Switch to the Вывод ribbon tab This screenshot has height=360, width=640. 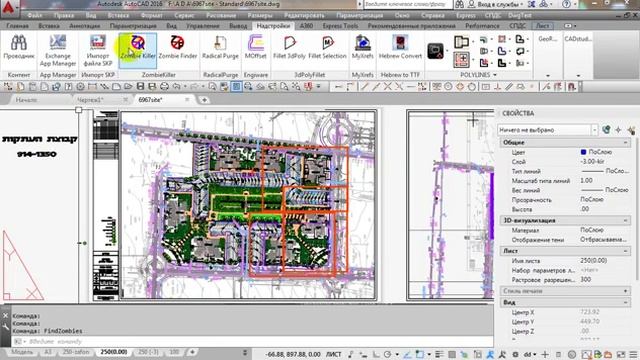point(238,26)
